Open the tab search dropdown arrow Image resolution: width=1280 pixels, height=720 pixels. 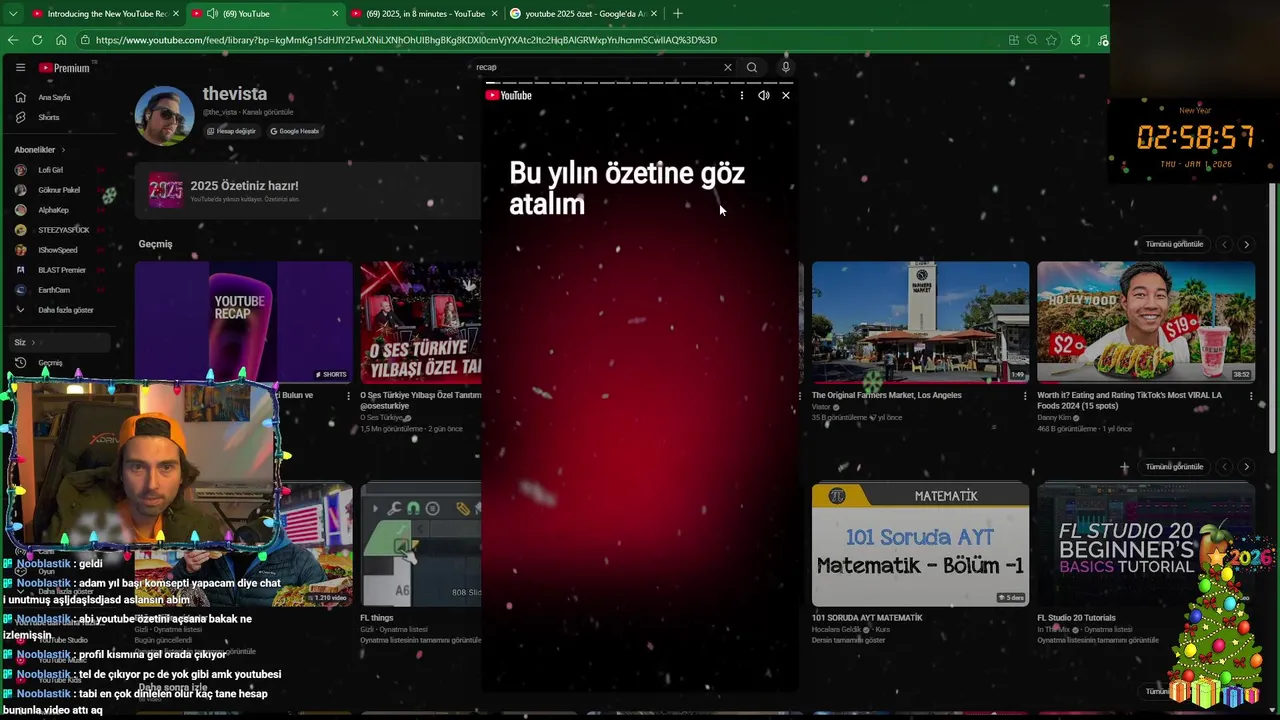(13, 14)
